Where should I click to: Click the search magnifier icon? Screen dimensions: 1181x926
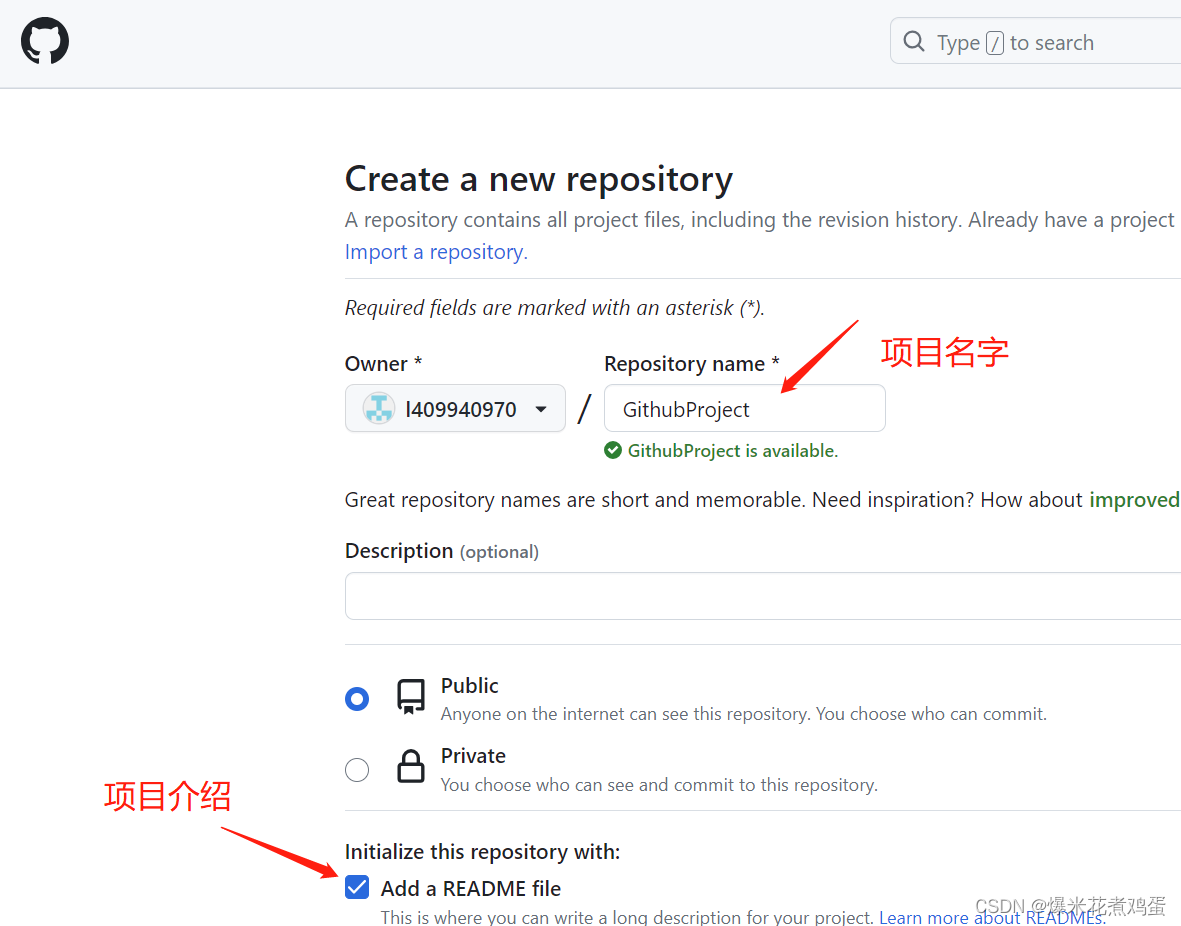click(913, 41)
